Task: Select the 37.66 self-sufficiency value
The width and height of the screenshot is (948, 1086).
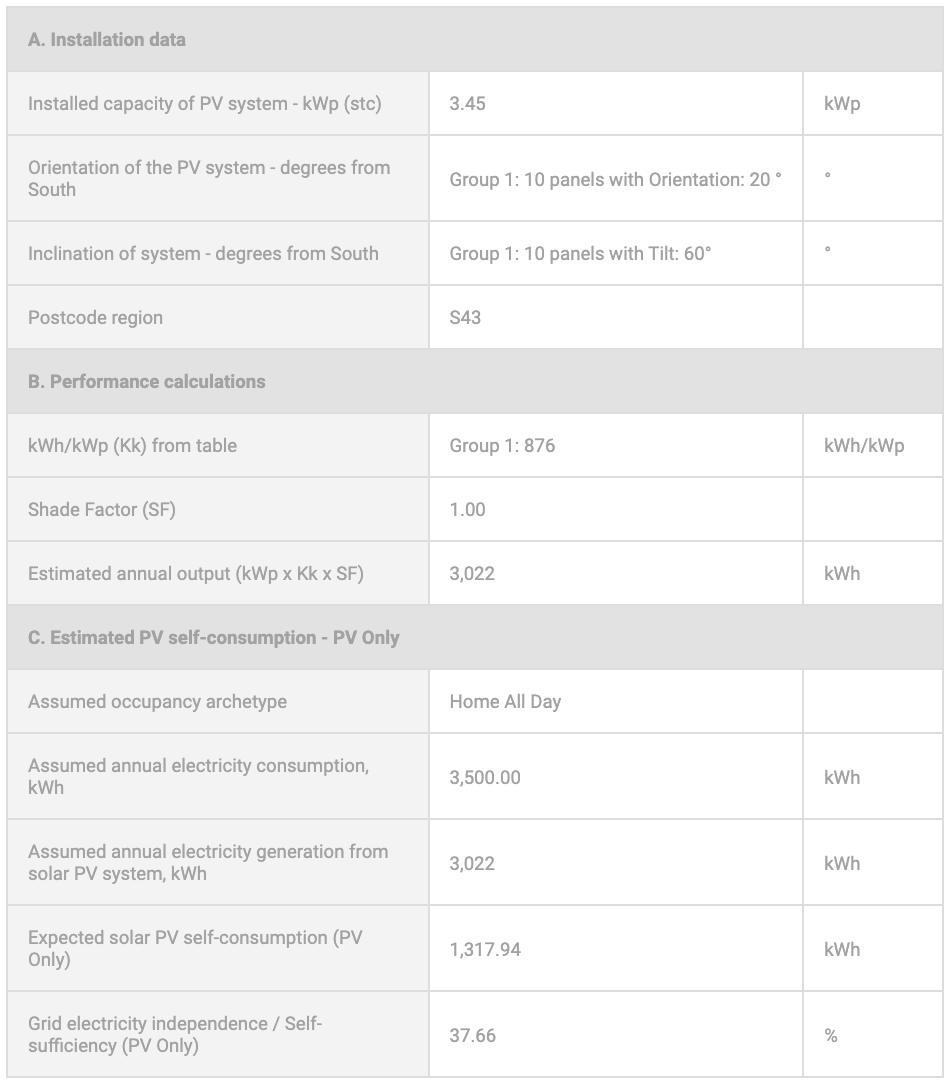Action: [472, 1036]
